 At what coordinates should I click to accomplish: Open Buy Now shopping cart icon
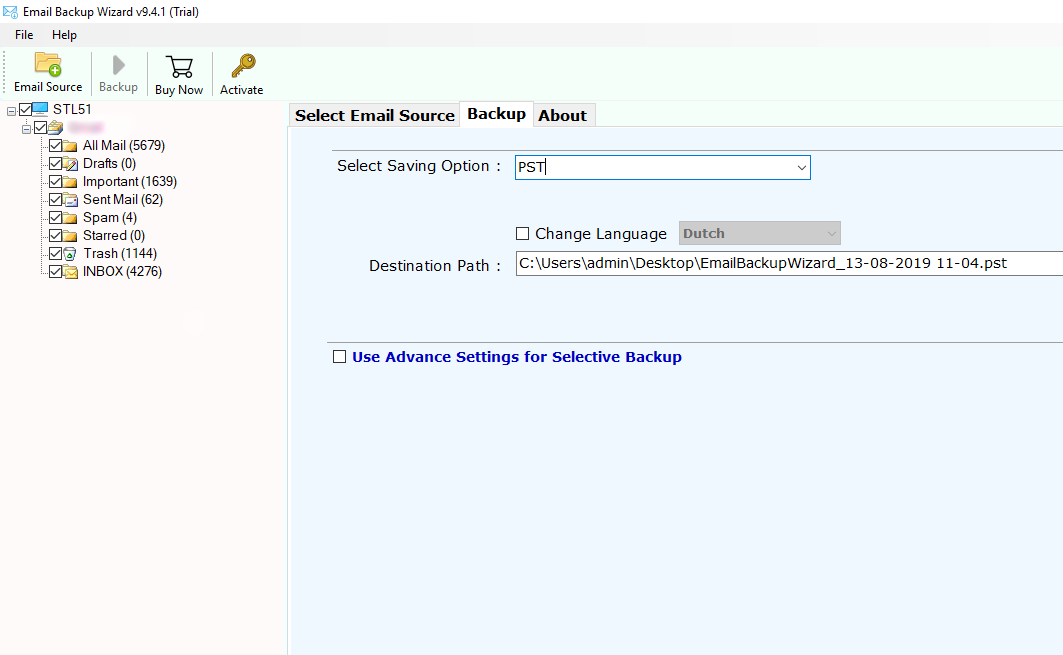pos(180,67)
